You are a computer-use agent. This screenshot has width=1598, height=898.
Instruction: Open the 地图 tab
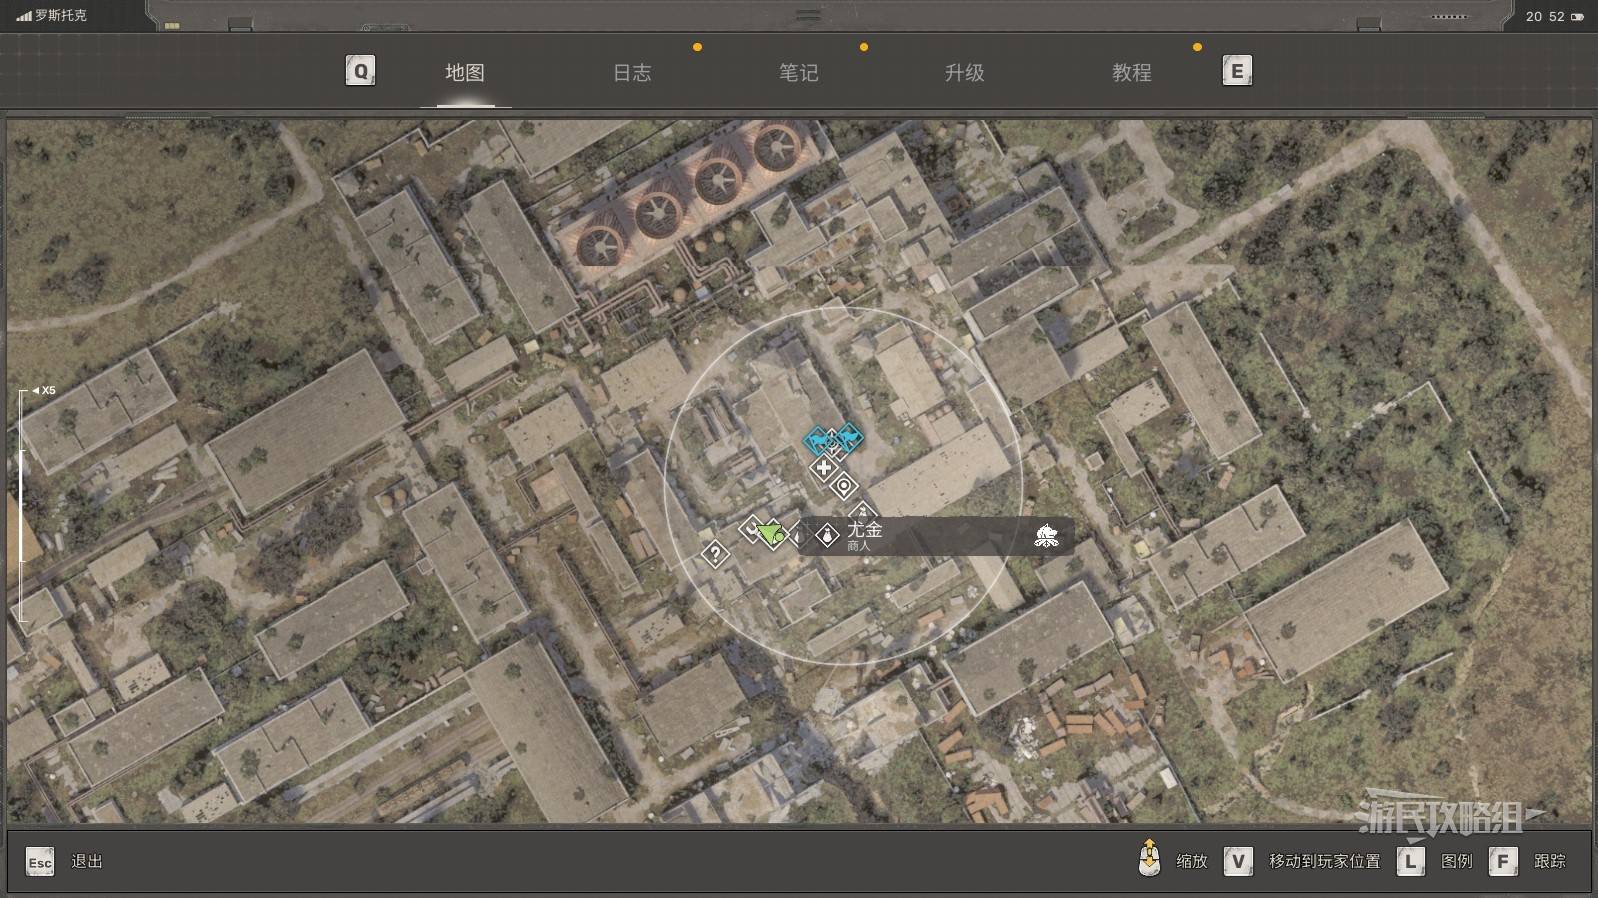point(465,72)
